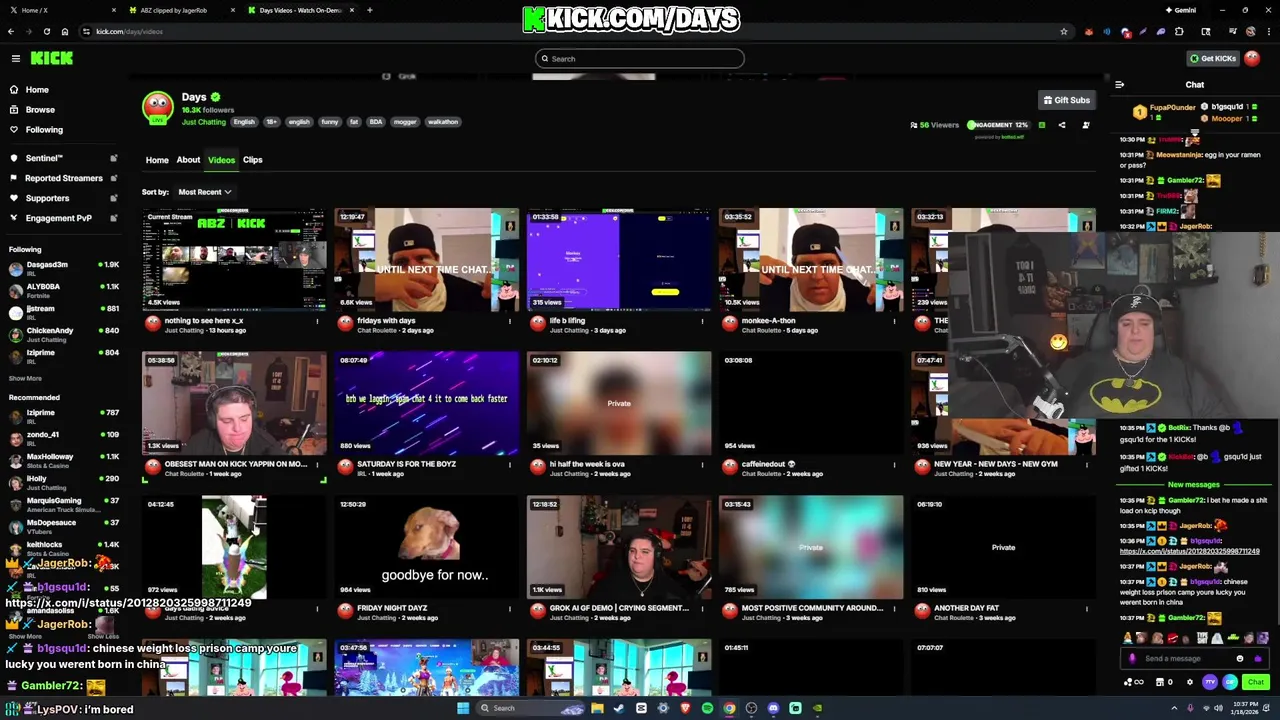The width and height of the screenshot is (1280, 720).
Task: Open emoji picker in message box
Action: (1240, 659)
